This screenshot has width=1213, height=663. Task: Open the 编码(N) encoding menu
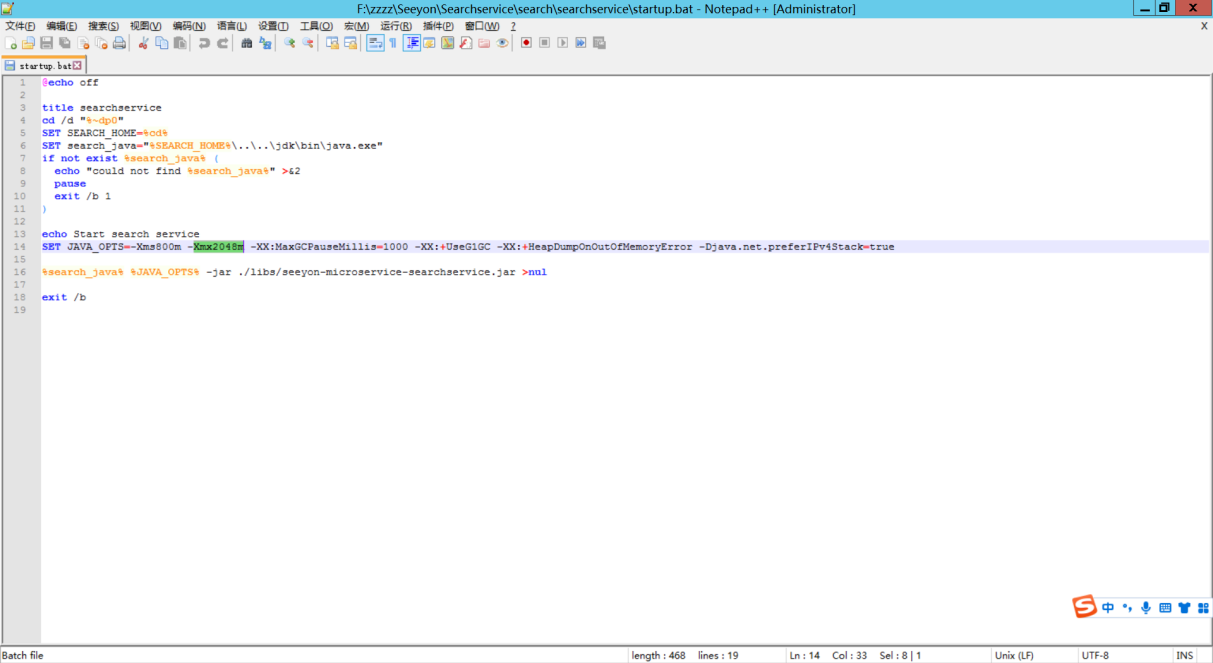click(189, 26)
